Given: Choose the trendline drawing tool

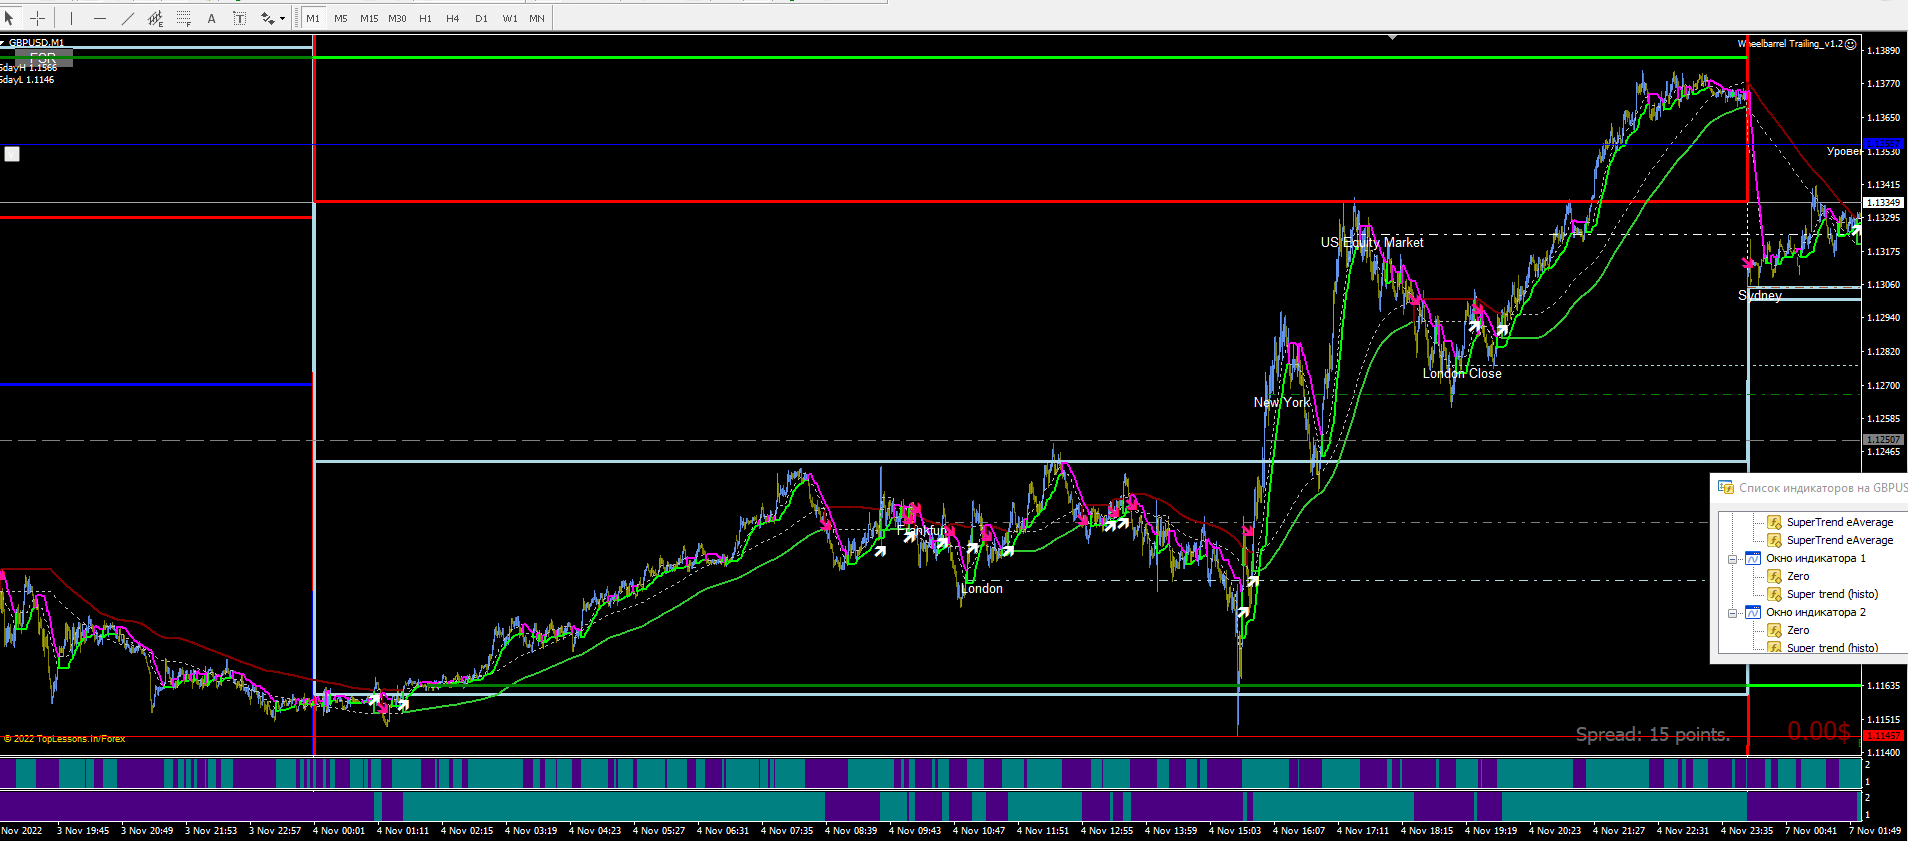Looking at the screenshot, I should (x=127, y=18).
